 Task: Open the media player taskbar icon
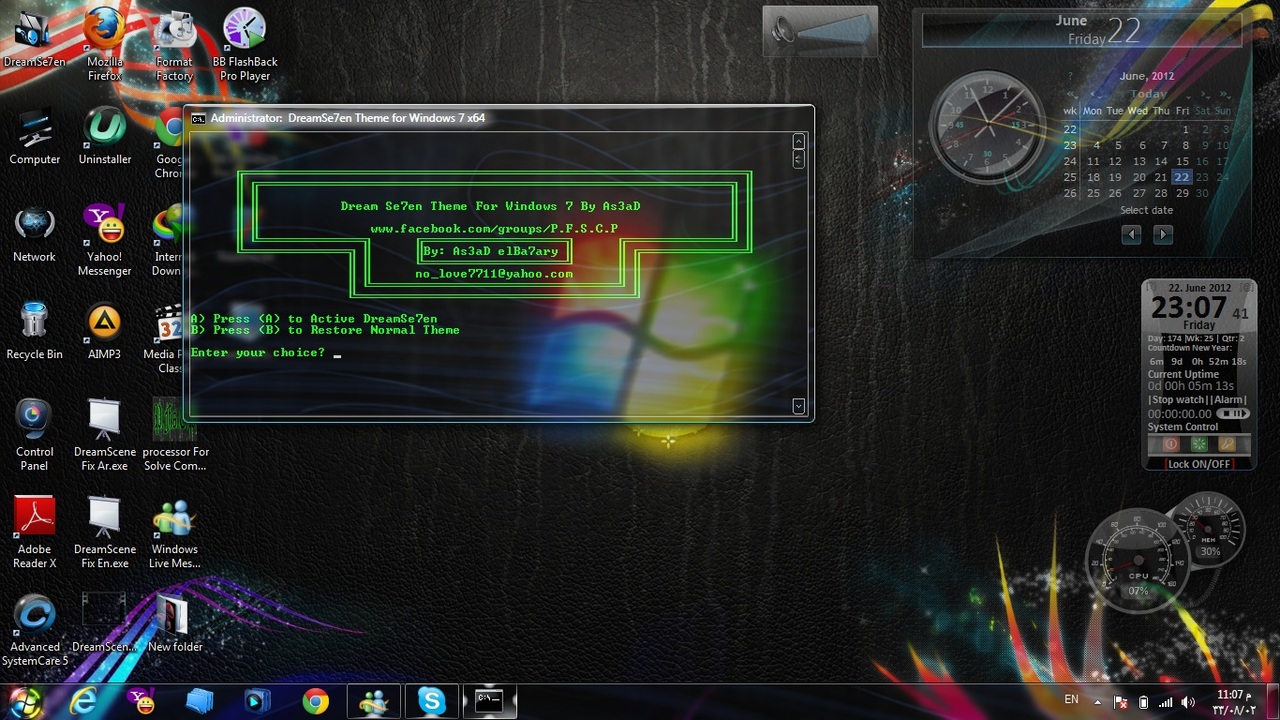point(258,701)
